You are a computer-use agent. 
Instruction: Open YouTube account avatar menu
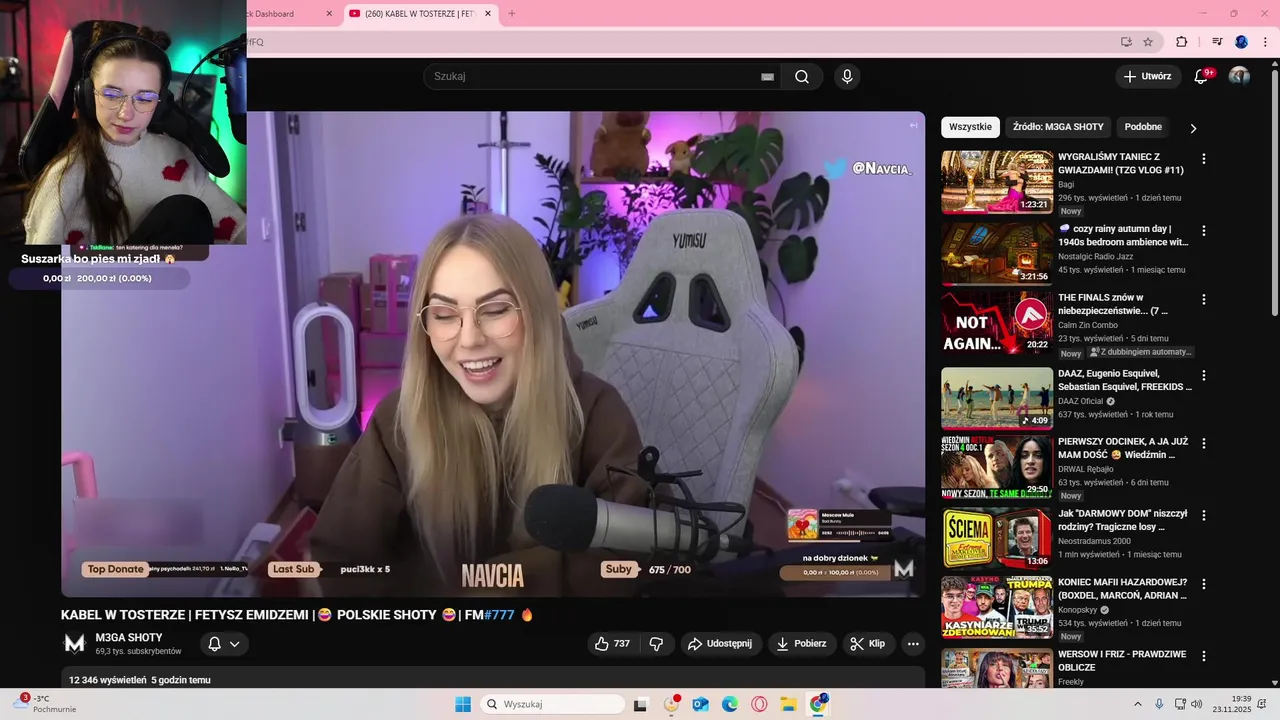tap(1239, 76)
